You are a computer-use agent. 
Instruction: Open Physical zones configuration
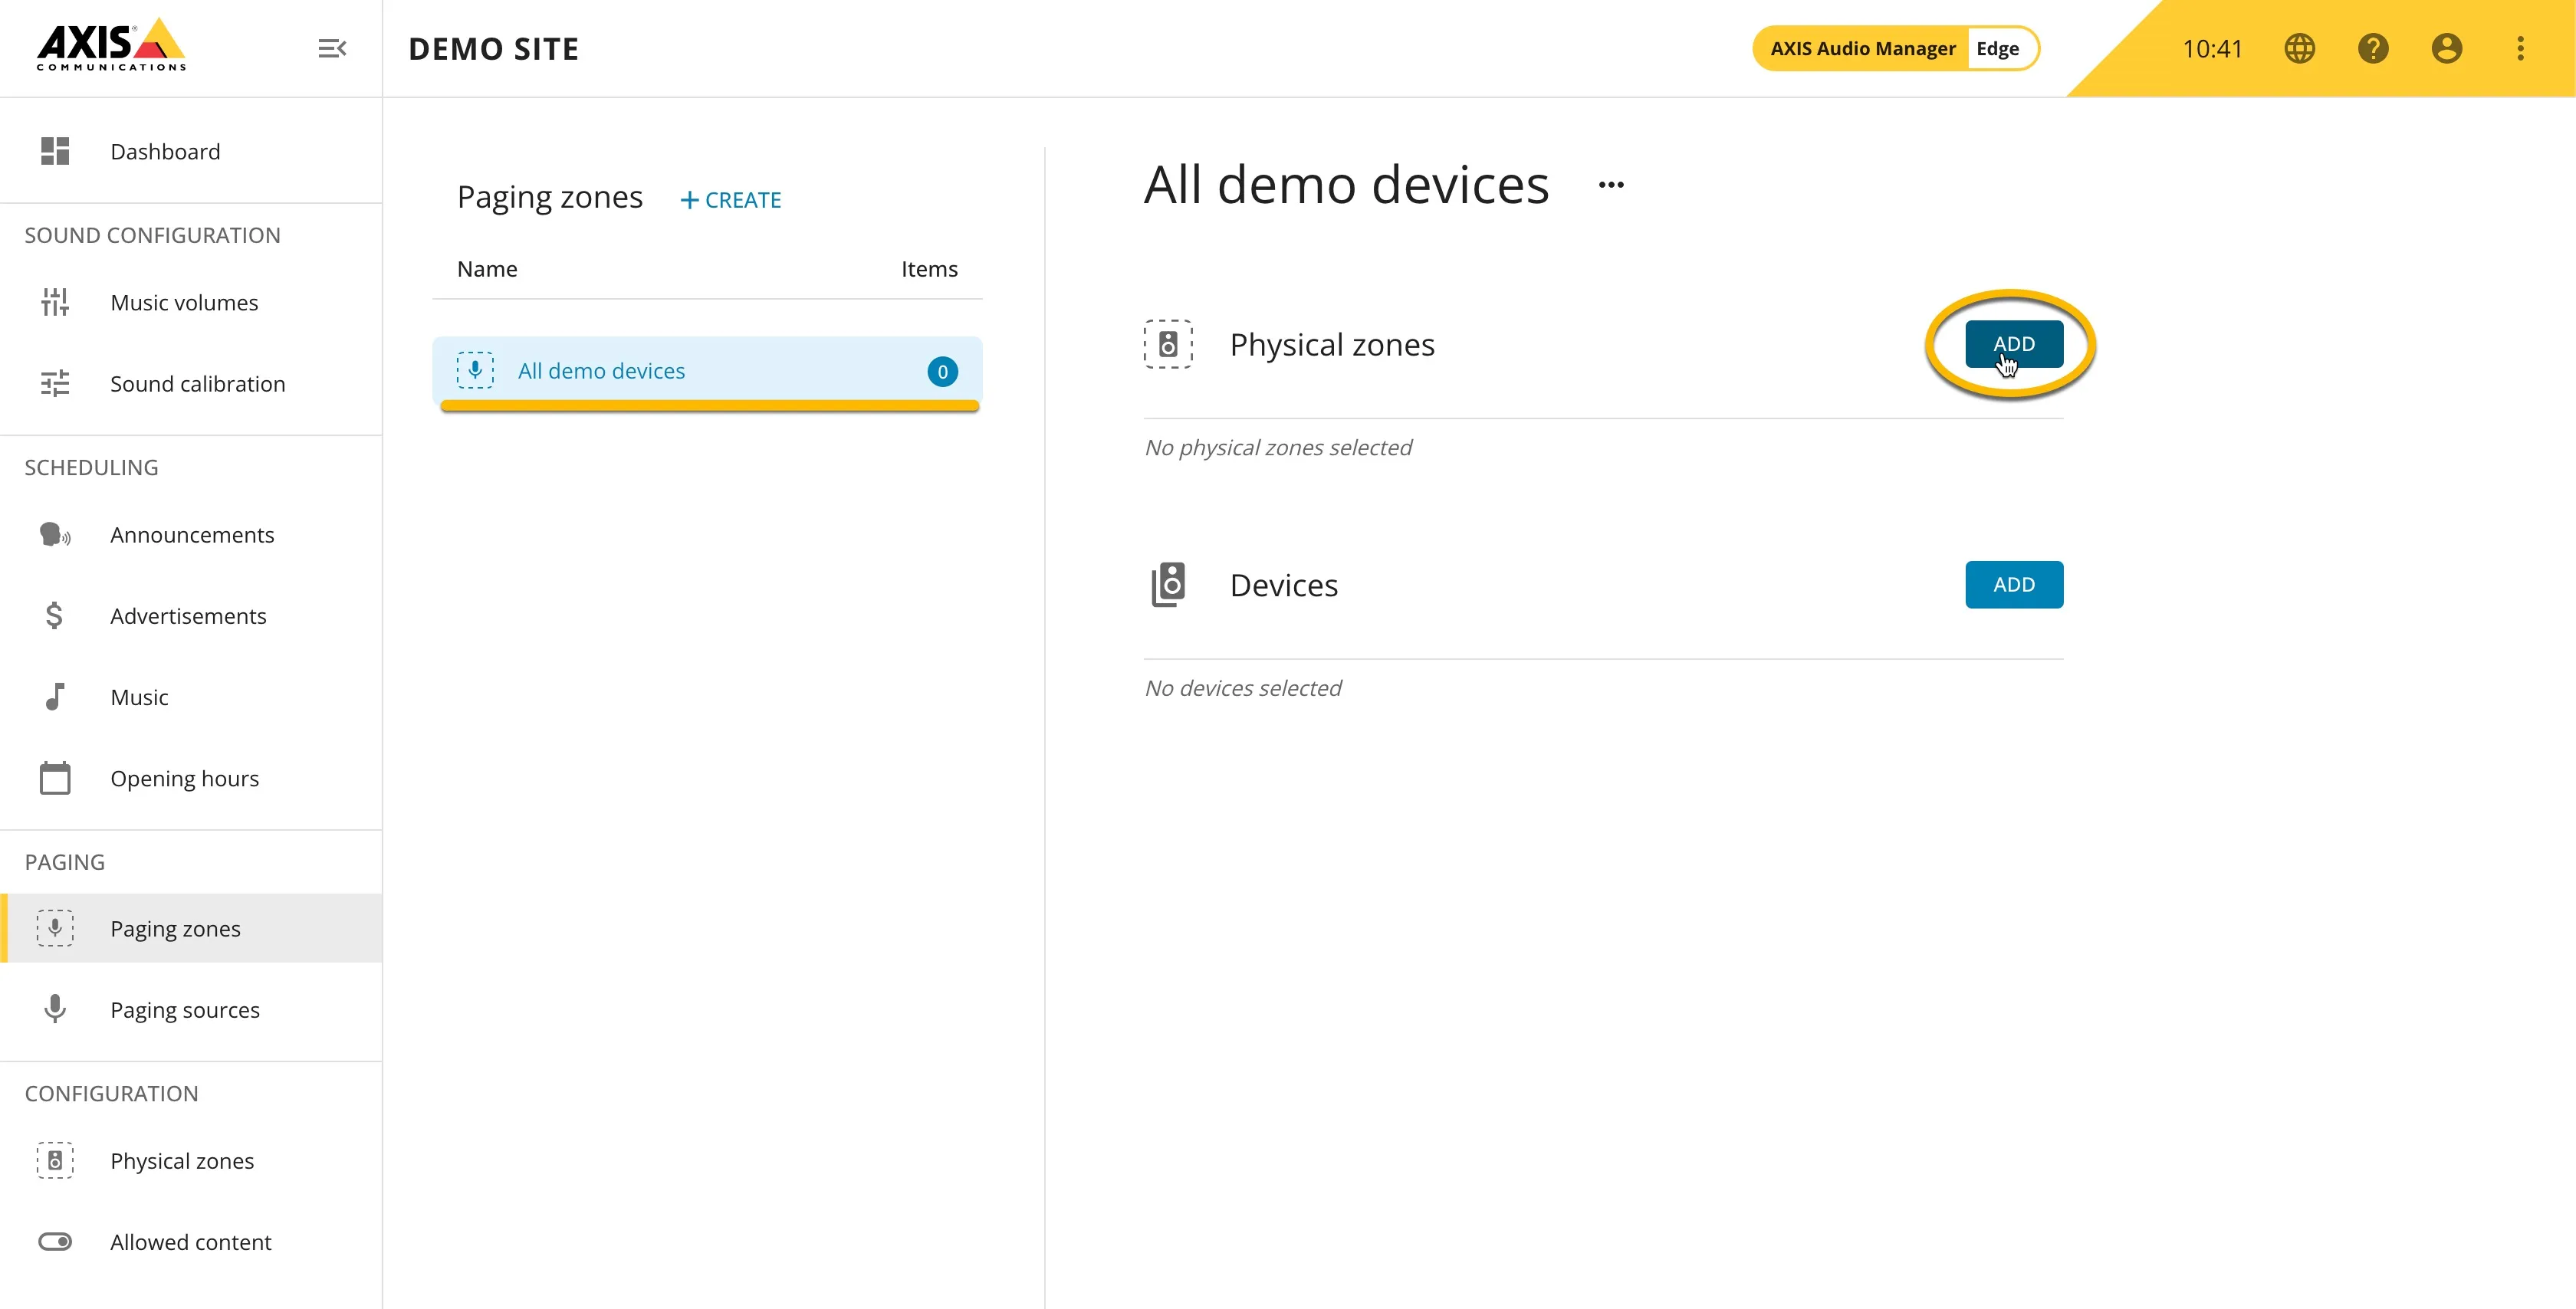click(191, 1160)
